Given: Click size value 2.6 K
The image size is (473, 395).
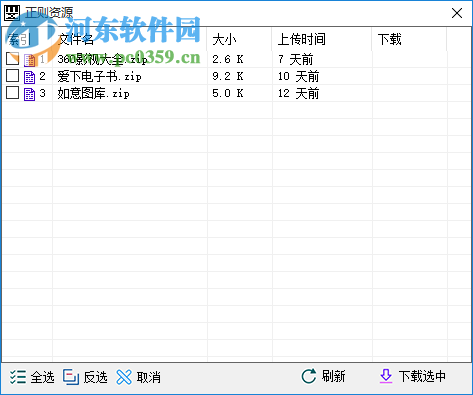Looking at the screenshot, I should 228,59.
